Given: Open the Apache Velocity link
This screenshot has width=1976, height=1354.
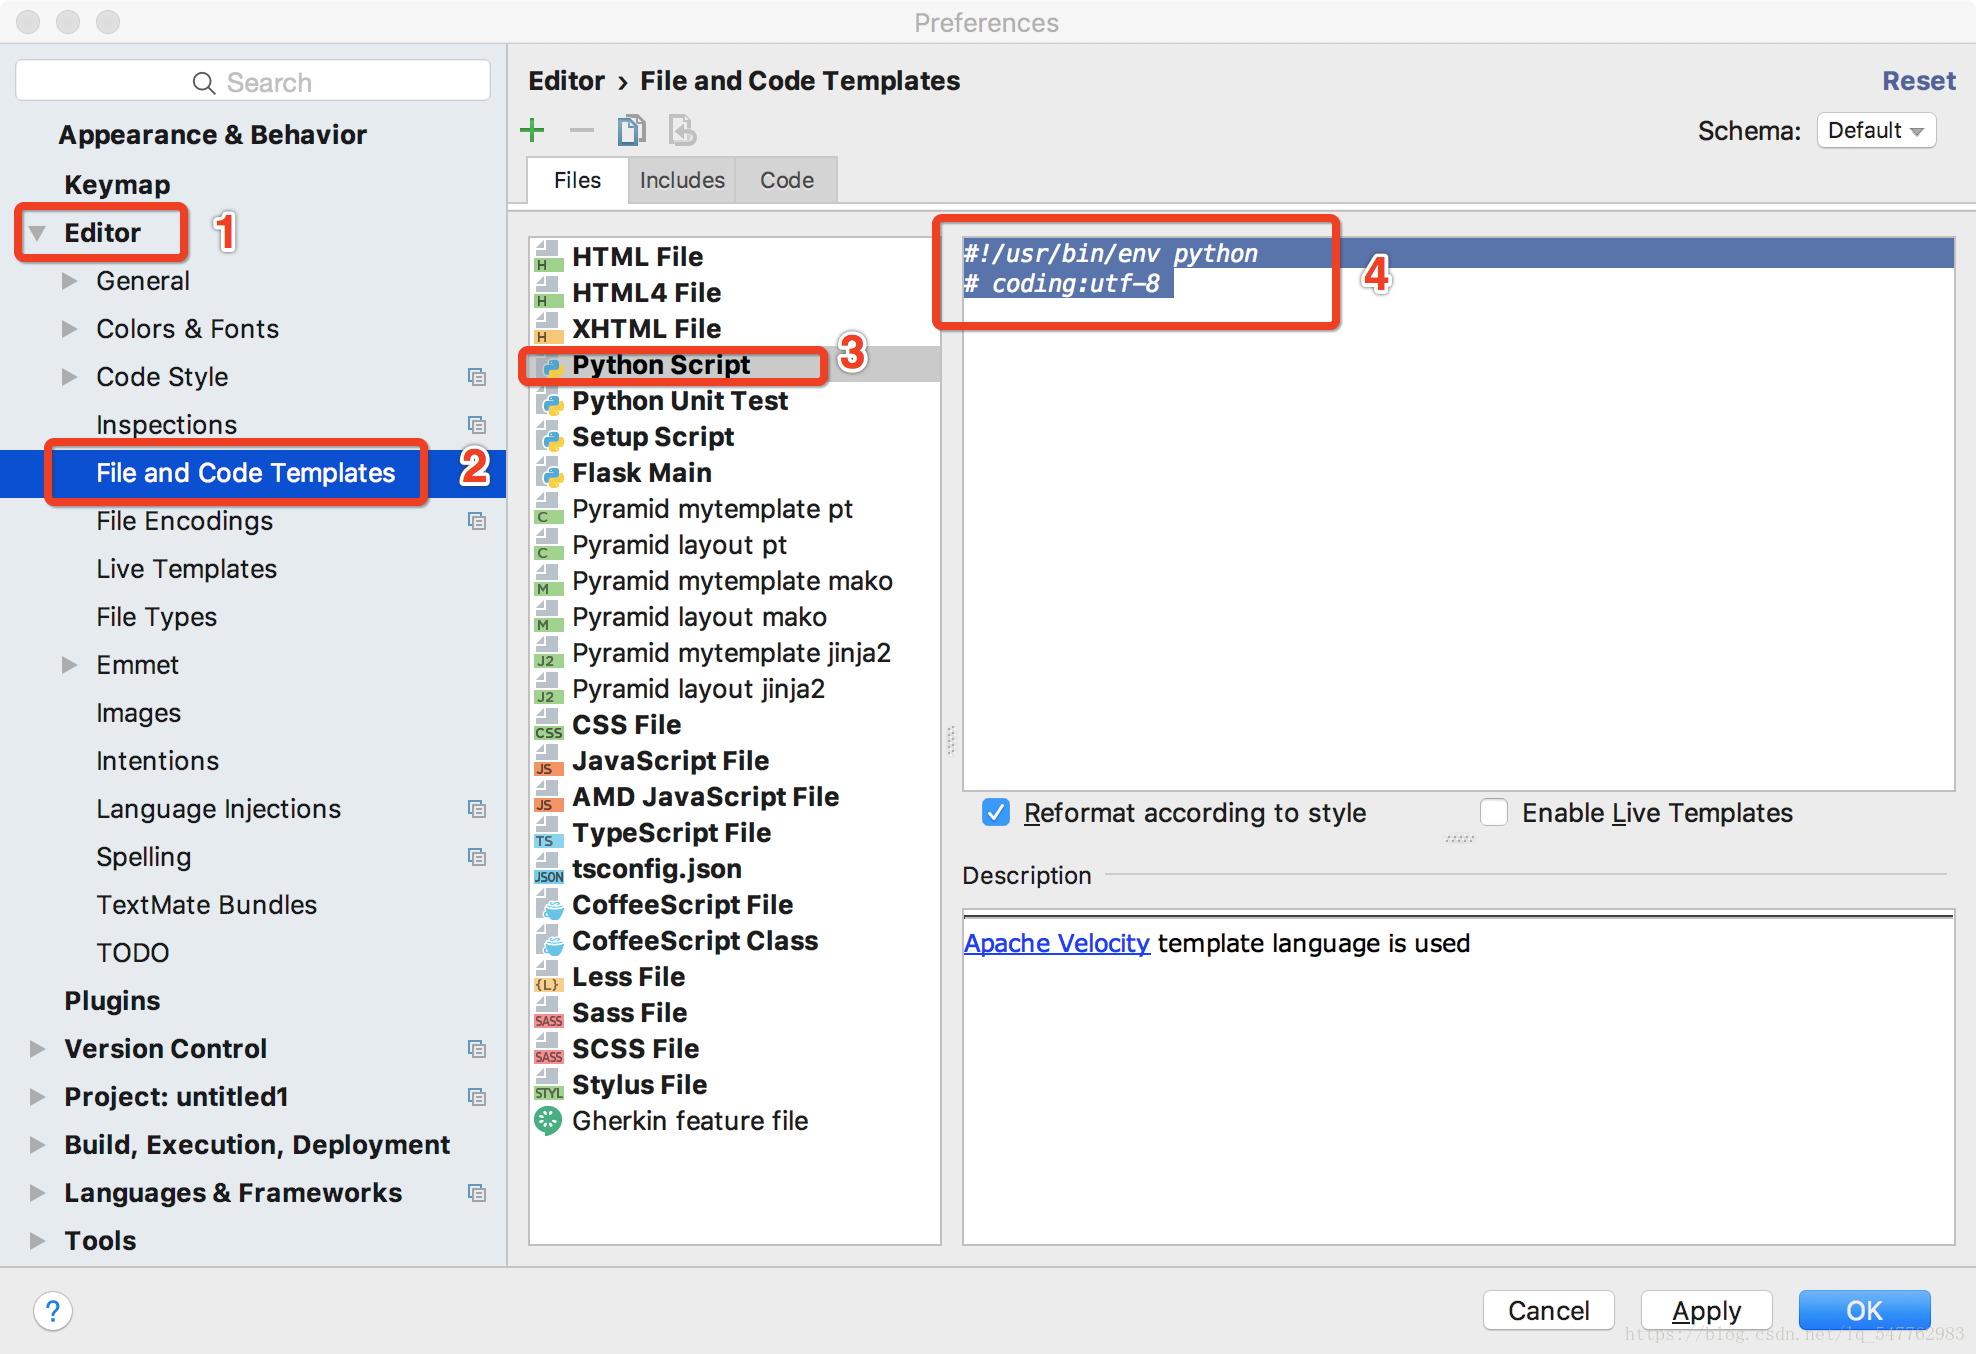Looking at the screenshot, I should [x=1056, y=943].
